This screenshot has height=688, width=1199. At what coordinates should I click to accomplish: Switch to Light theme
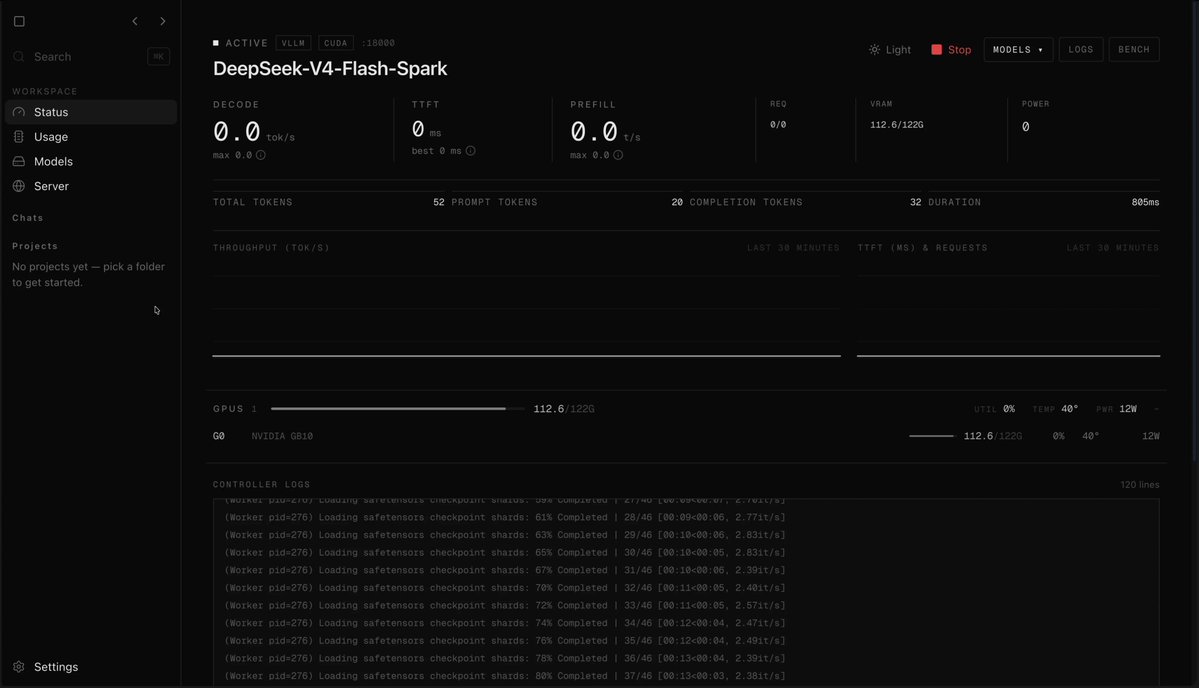pyautogui.click(x=890, y=50)
